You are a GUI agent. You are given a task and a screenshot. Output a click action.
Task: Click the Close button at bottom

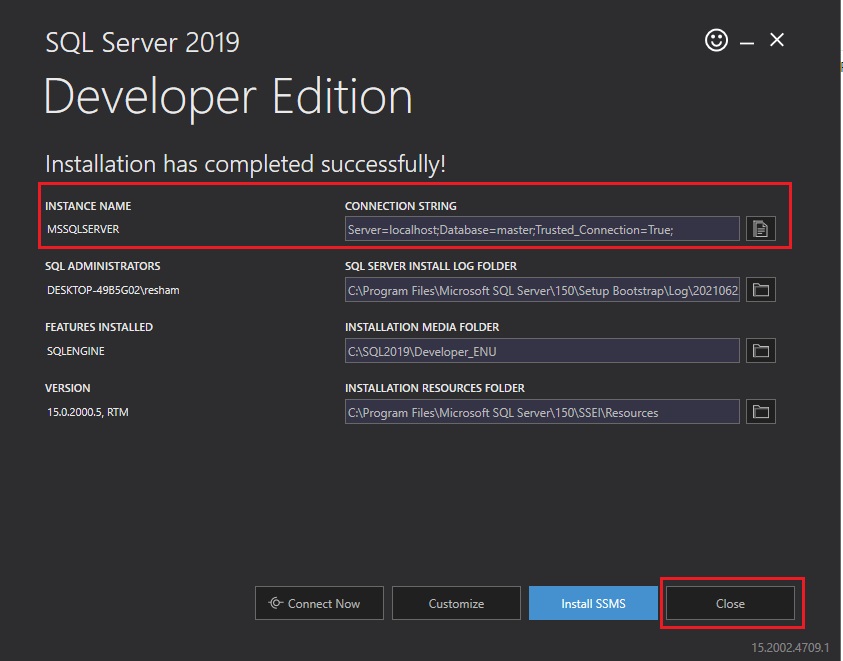click(x=730, y=603)
